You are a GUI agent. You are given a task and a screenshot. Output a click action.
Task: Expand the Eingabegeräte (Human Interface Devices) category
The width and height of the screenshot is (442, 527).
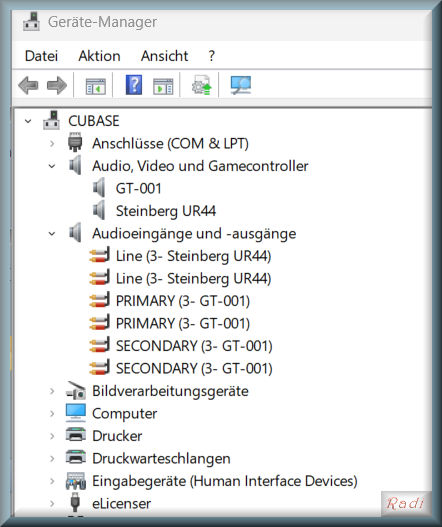coord(52,481)
